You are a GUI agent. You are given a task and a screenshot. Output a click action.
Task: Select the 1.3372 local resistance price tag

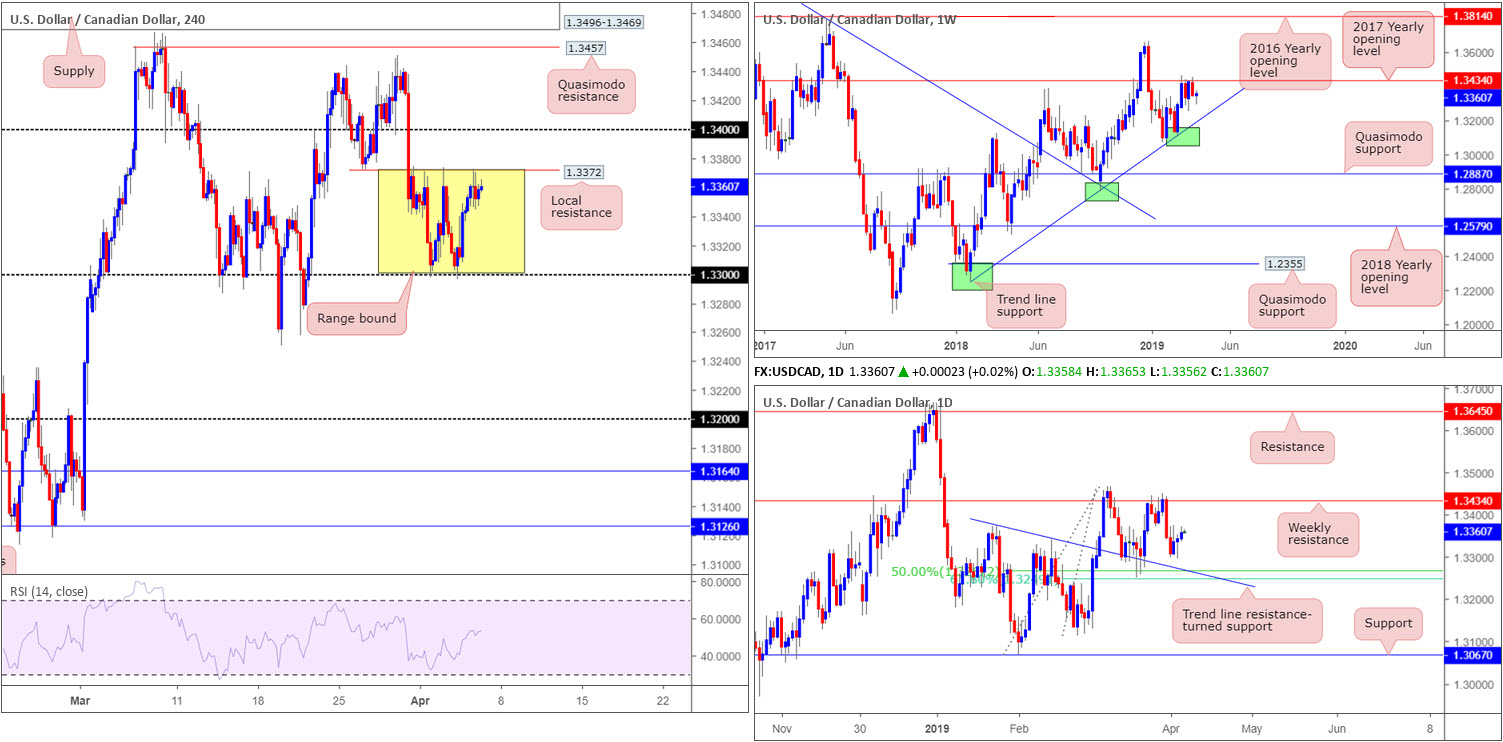(x=584, y=172)
